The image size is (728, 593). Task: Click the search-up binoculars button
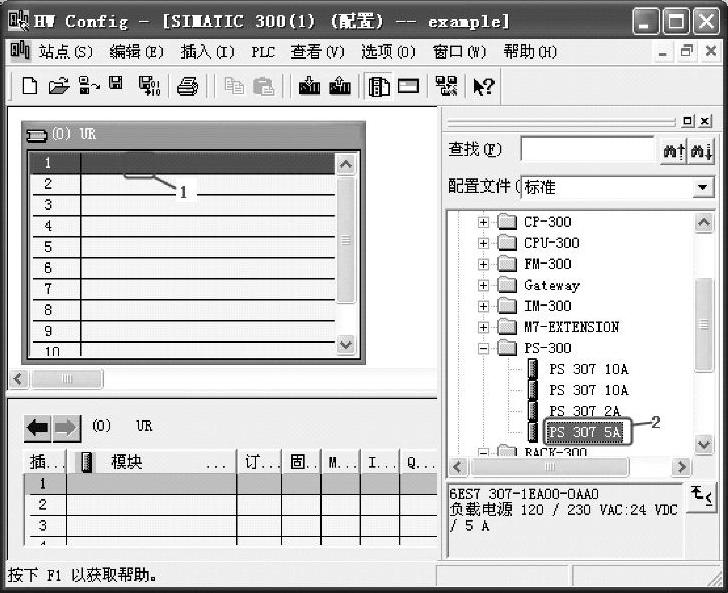click(674, 151)
